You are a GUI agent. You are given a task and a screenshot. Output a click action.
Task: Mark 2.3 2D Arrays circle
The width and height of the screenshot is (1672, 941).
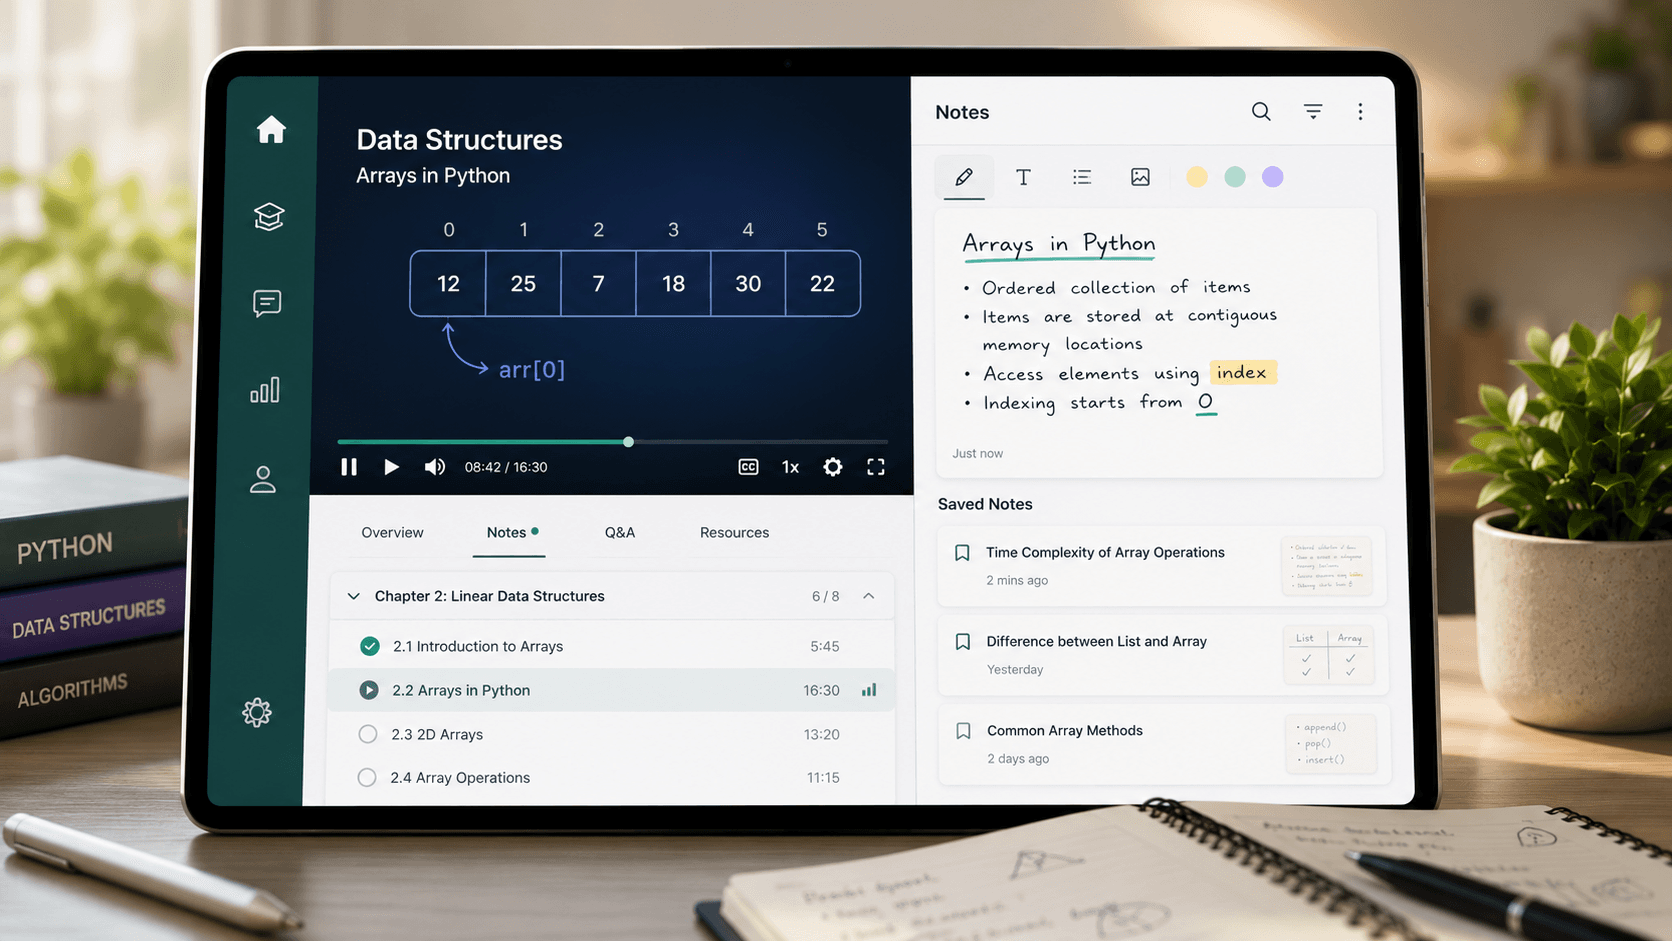tap(368, 734)
